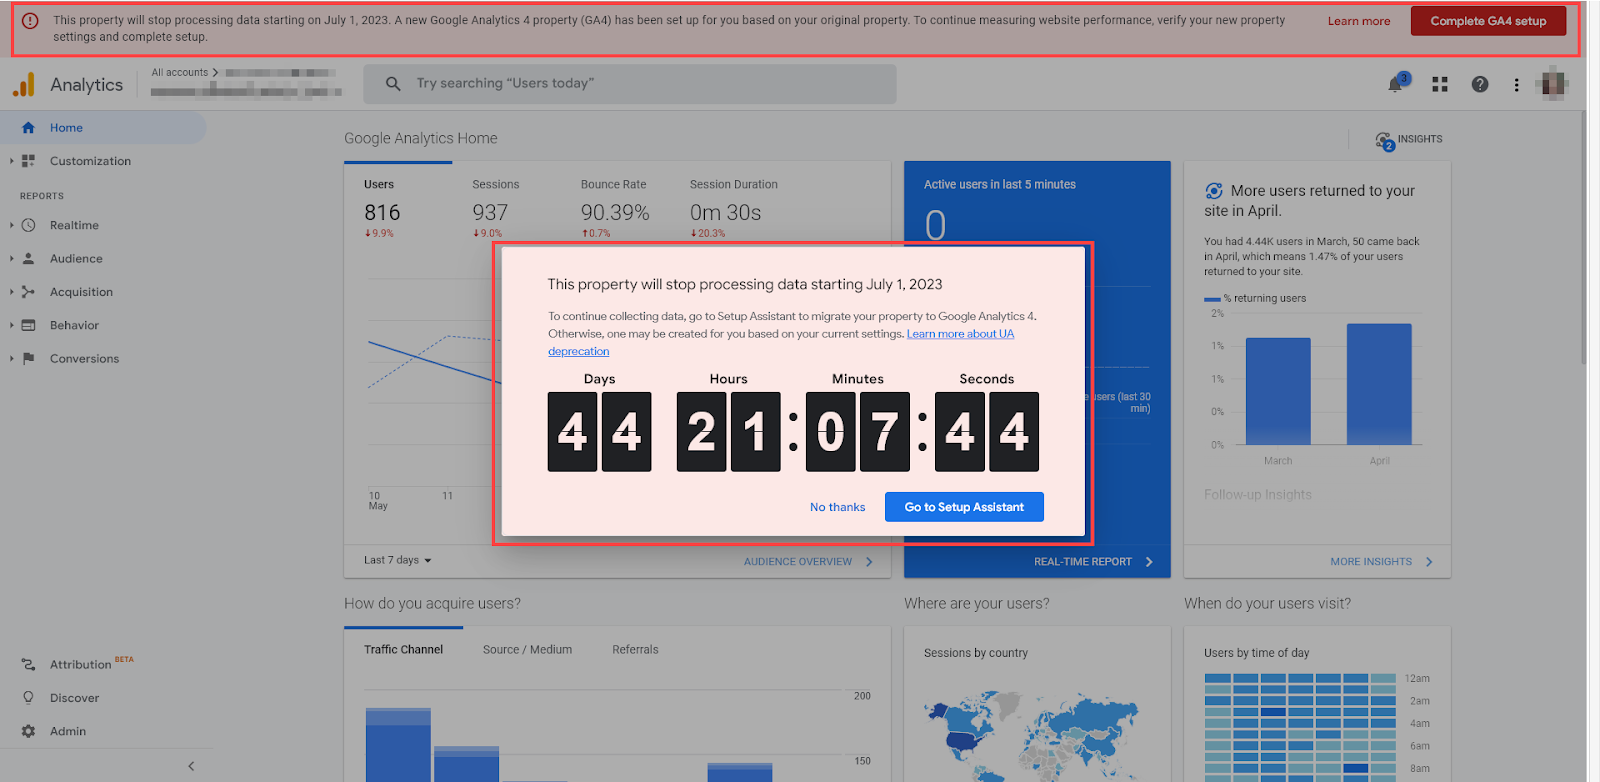Open the More Insights link
The image size is (1600, 782).
[x=1381, y=562]
